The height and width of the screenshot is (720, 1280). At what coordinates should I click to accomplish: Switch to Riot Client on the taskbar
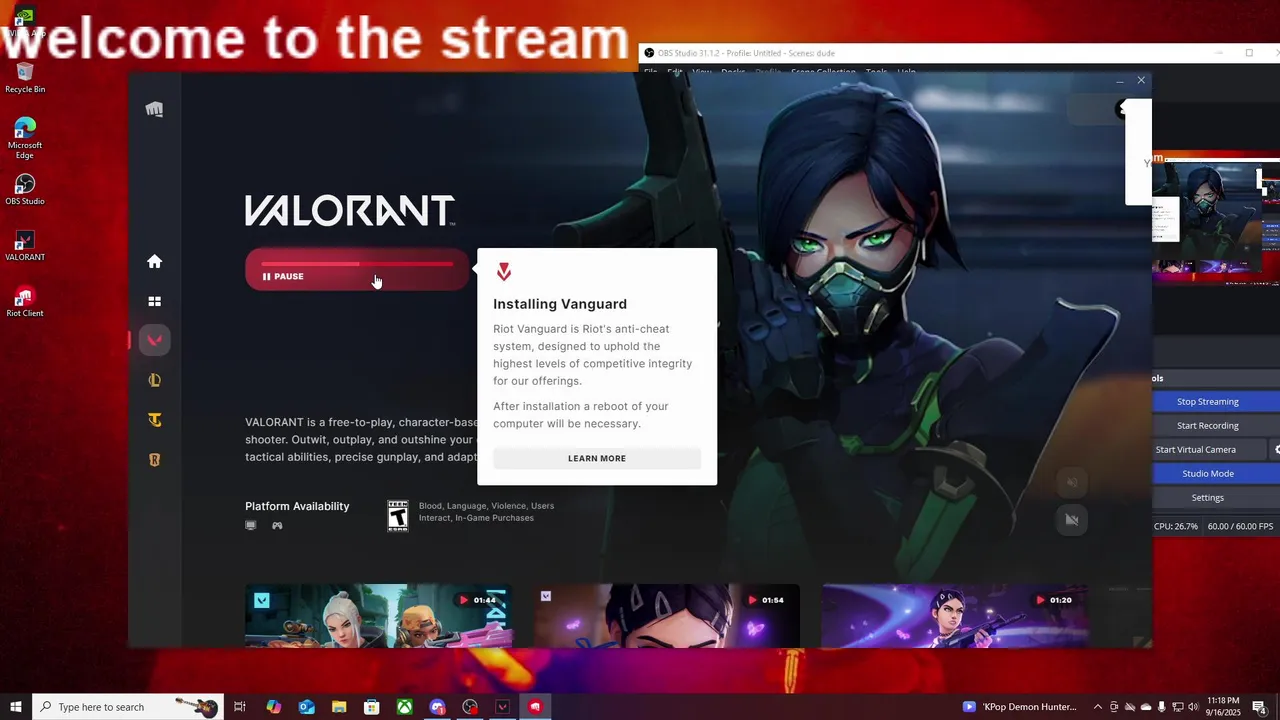pos(535,707)
